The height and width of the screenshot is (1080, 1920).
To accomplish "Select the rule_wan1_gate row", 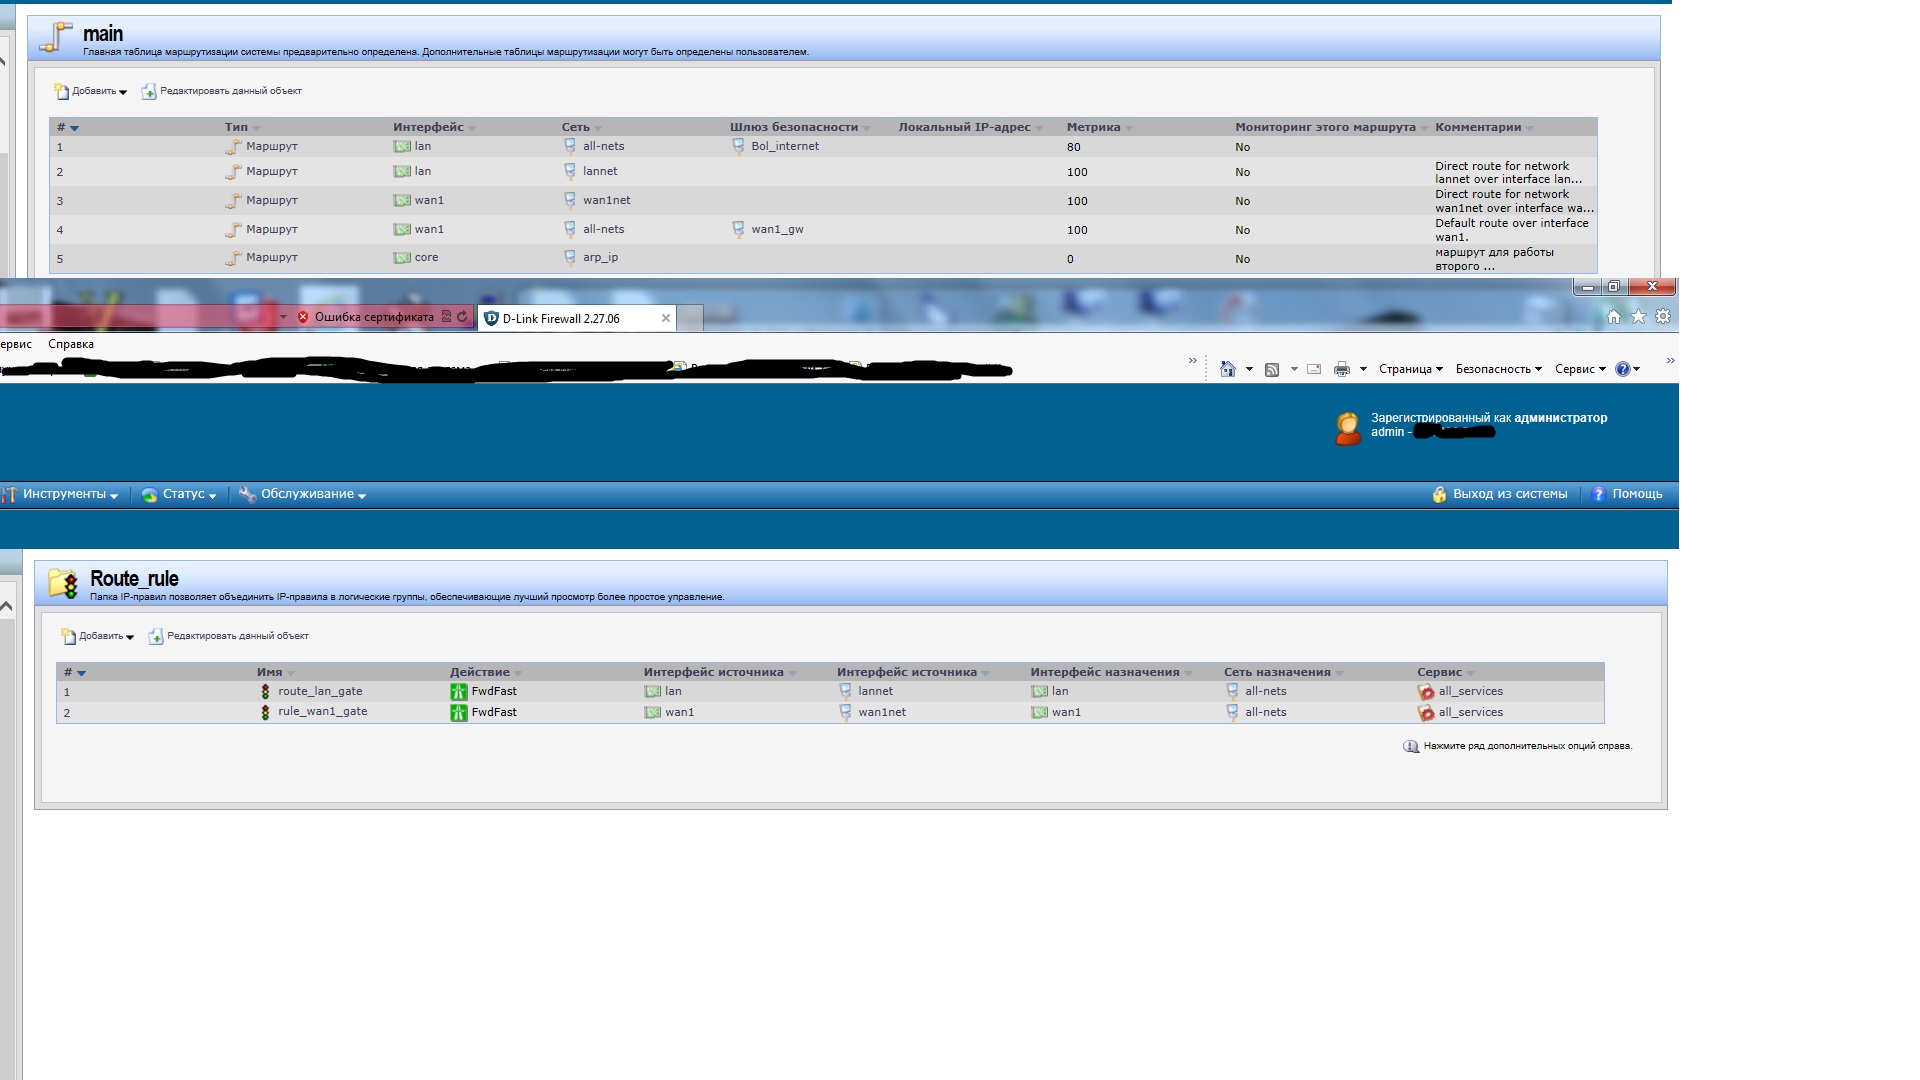I will [322, 712].
